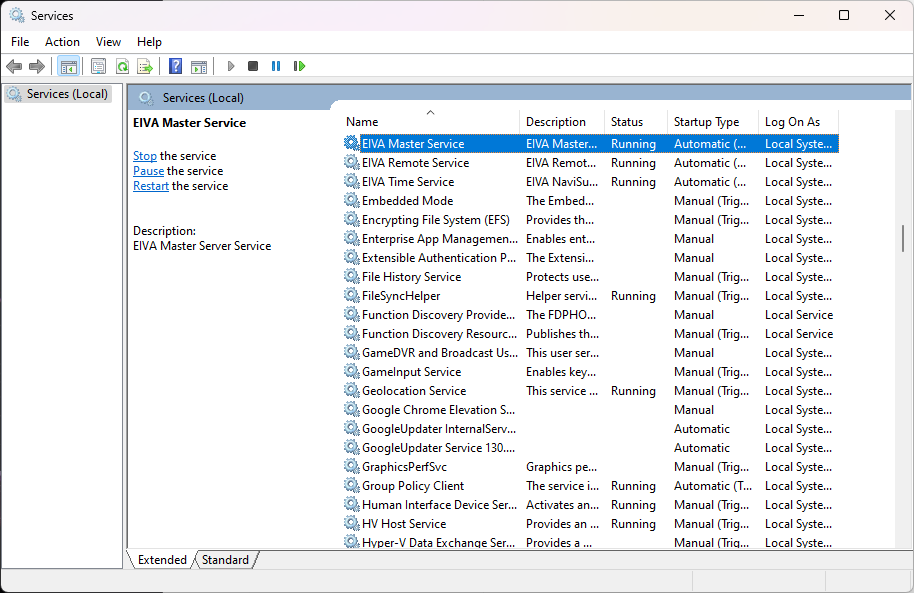Sort by the Name column header

pyautogui.click(x=430, y=121)
